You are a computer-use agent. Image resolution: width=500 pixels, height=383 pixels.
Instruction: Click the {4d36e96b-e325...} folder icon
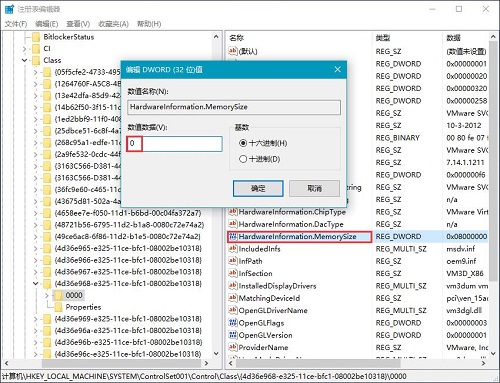(x=47, y=342)
